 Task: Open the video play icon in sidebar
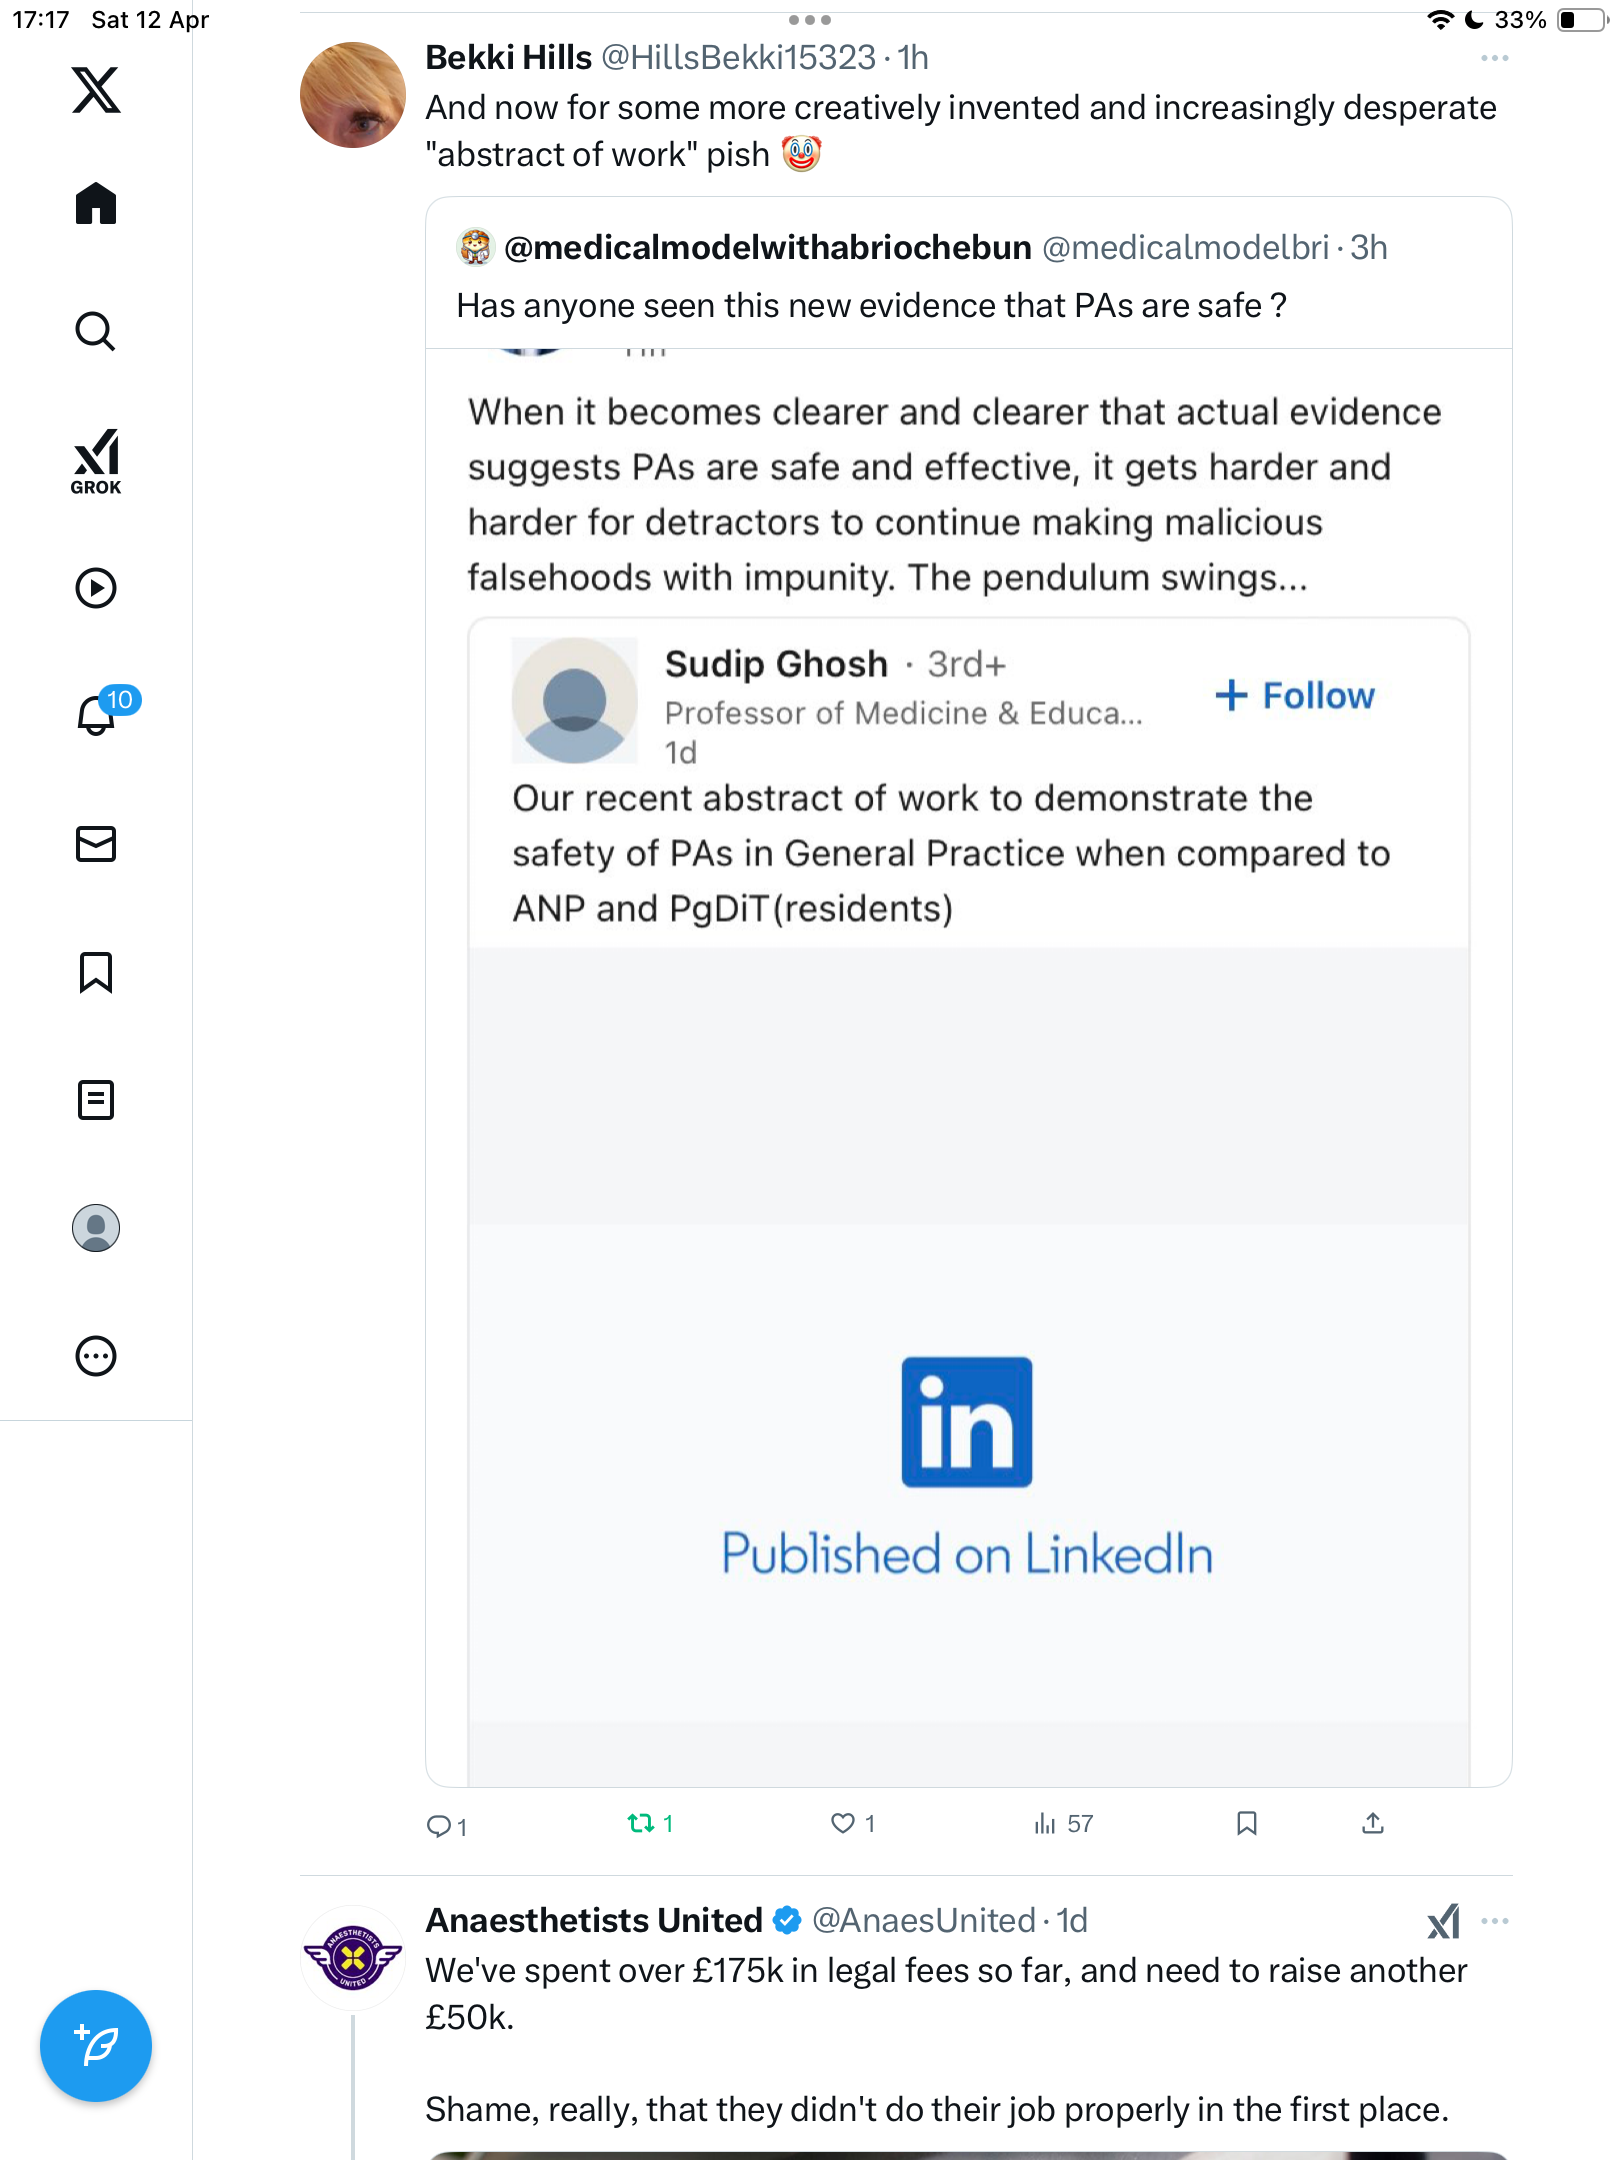96,588
